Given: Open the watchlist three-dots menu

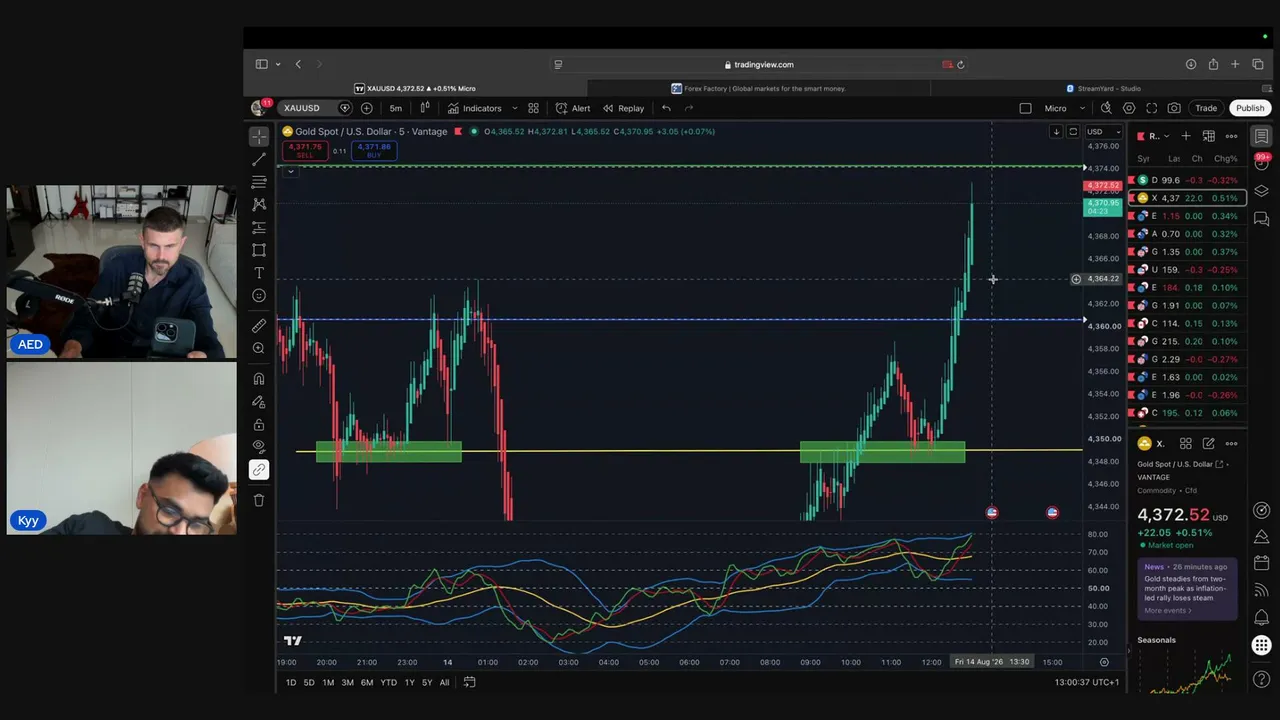Looking at the screenshot, I should click(1232, 136).
